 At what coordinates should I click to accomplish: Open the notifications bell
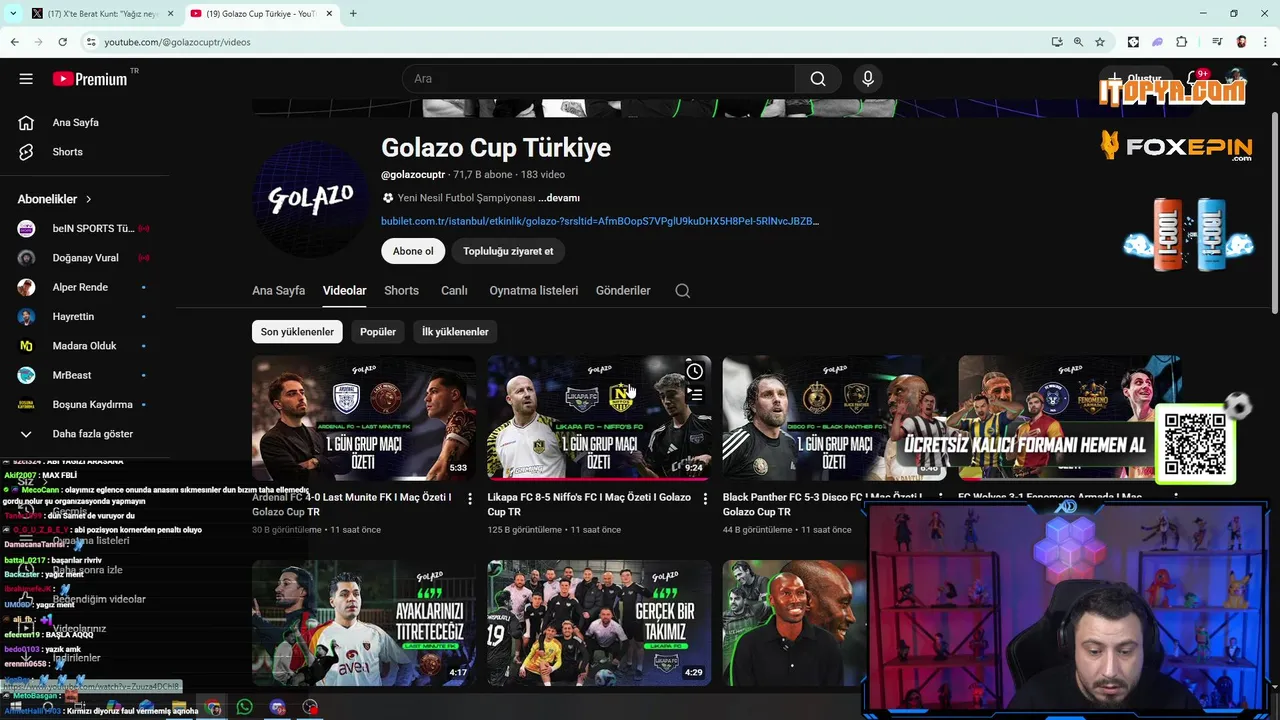coord(1193,79)
